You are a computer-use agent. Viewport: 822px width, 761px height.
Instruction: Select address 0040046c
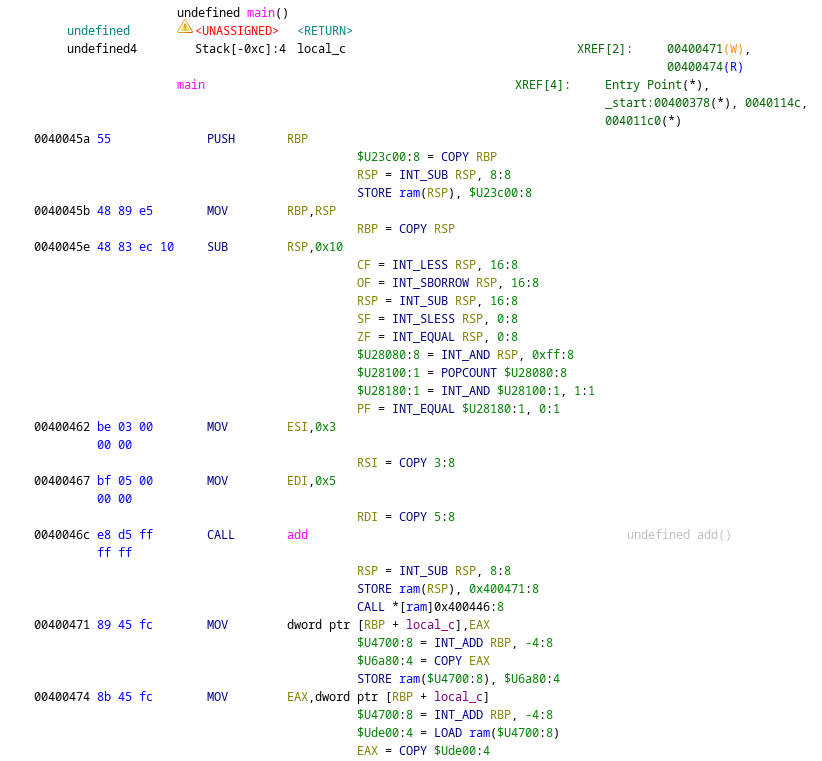[x=62, y=535]
